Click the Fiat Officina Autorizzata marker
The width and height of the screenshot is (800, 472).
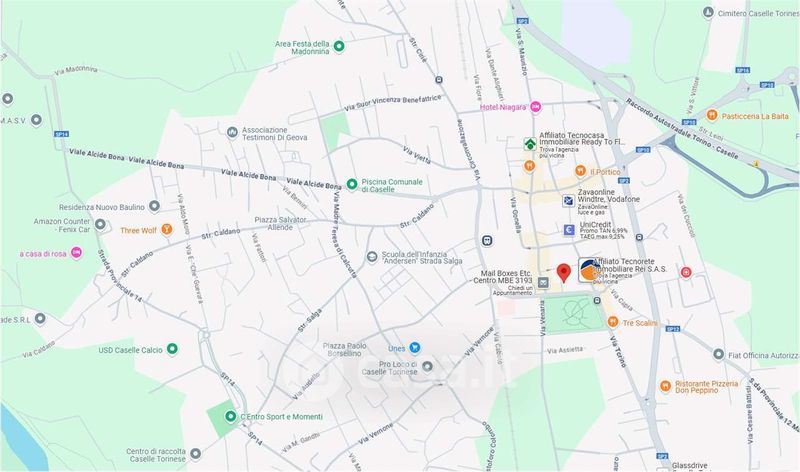click(x=718, y=354)
